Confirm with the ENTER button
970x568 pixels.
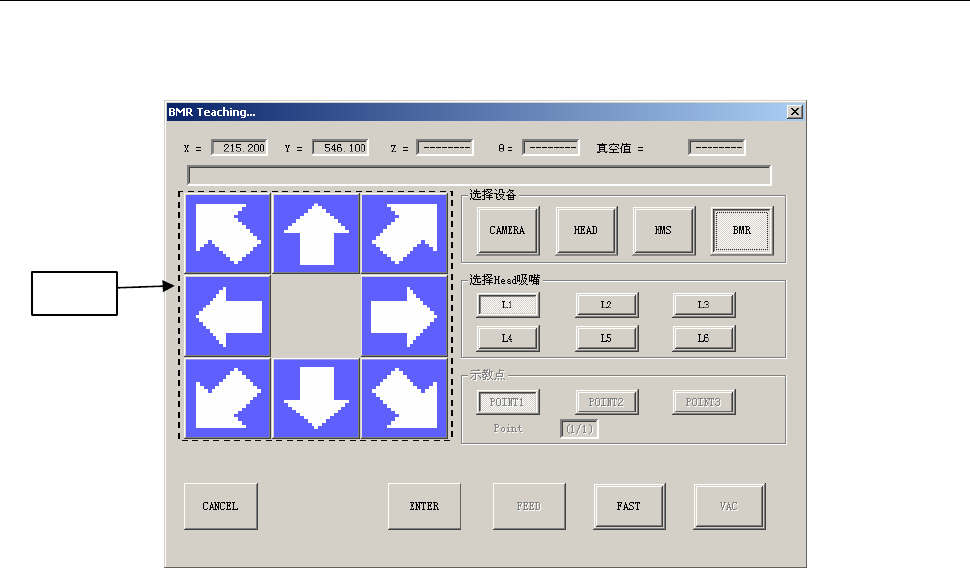[x=424, y=506]
